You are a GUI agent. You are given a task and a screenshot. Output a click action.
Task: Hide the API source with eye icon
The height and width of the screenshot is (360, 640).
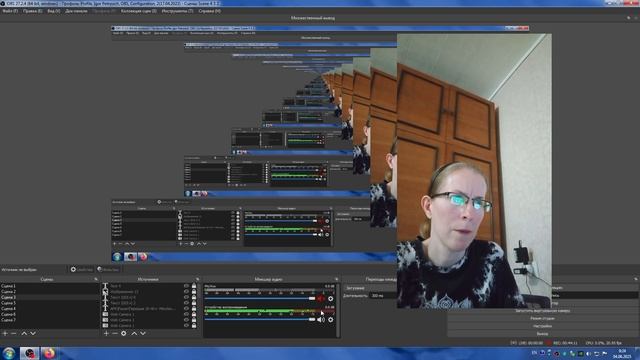pos(186,309)
